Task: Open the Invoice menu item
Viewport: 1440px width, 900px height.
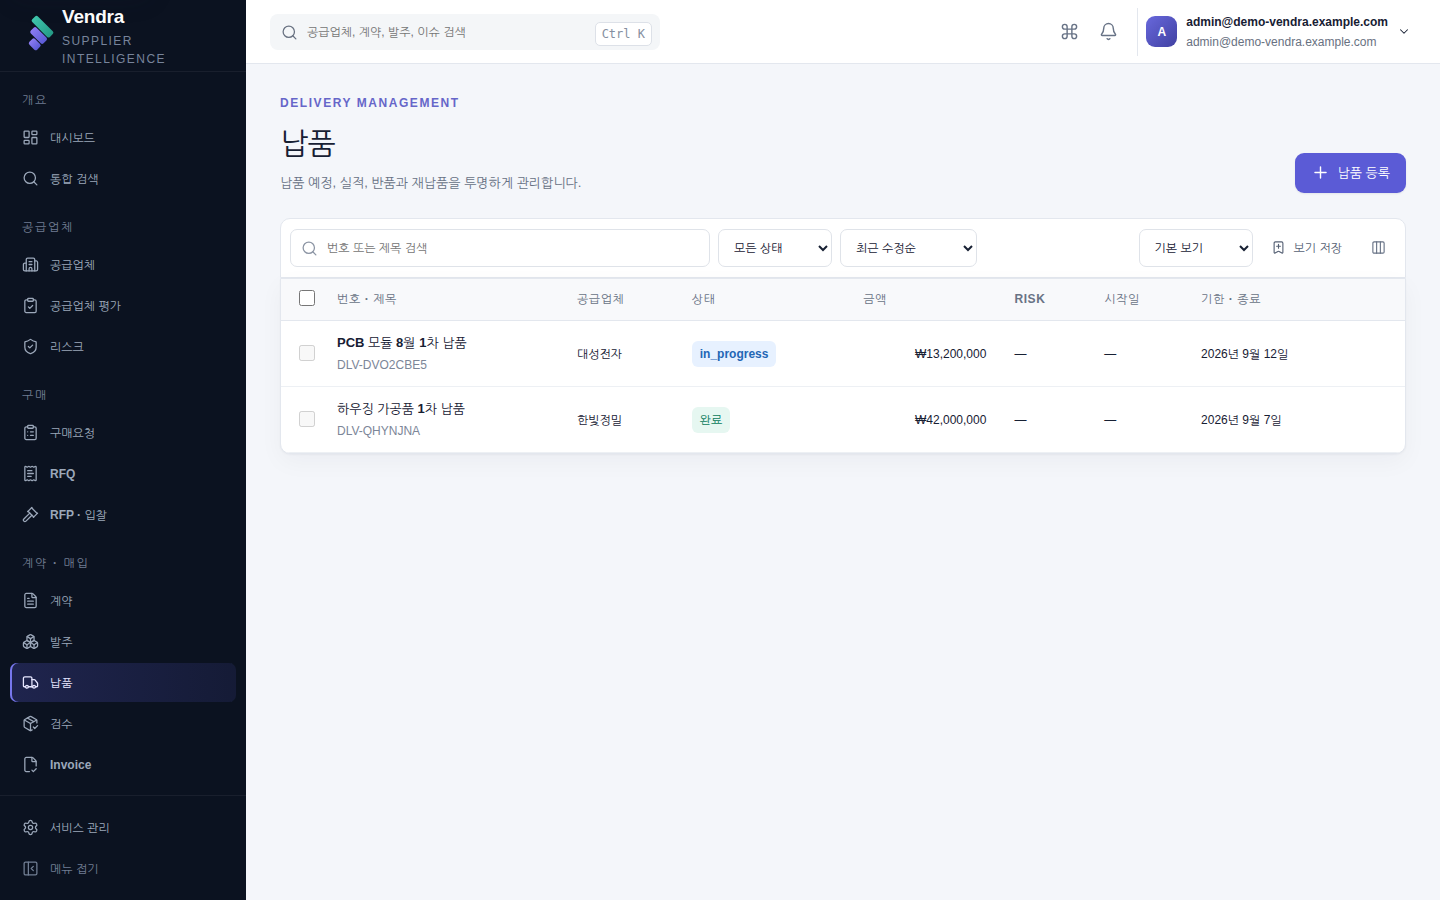Action: point(123,764)
